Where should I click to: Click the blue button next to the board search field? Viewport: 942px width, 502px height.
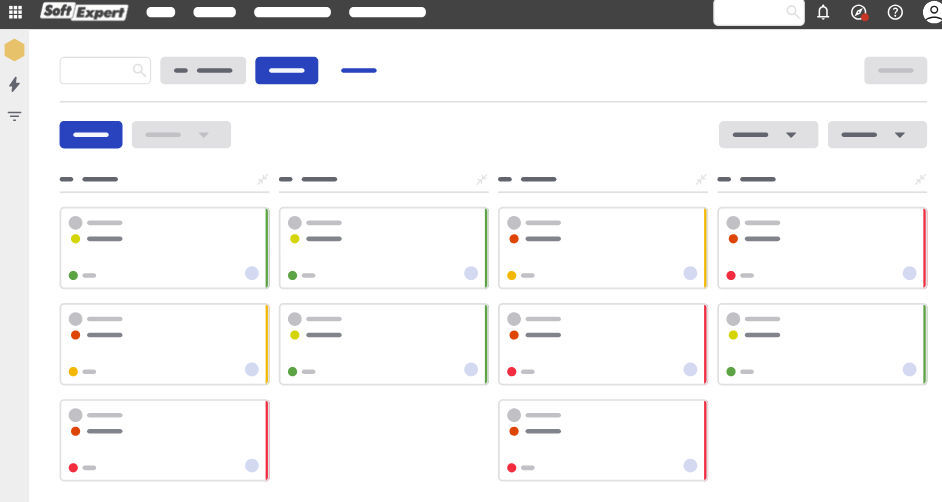pos(286,71)
